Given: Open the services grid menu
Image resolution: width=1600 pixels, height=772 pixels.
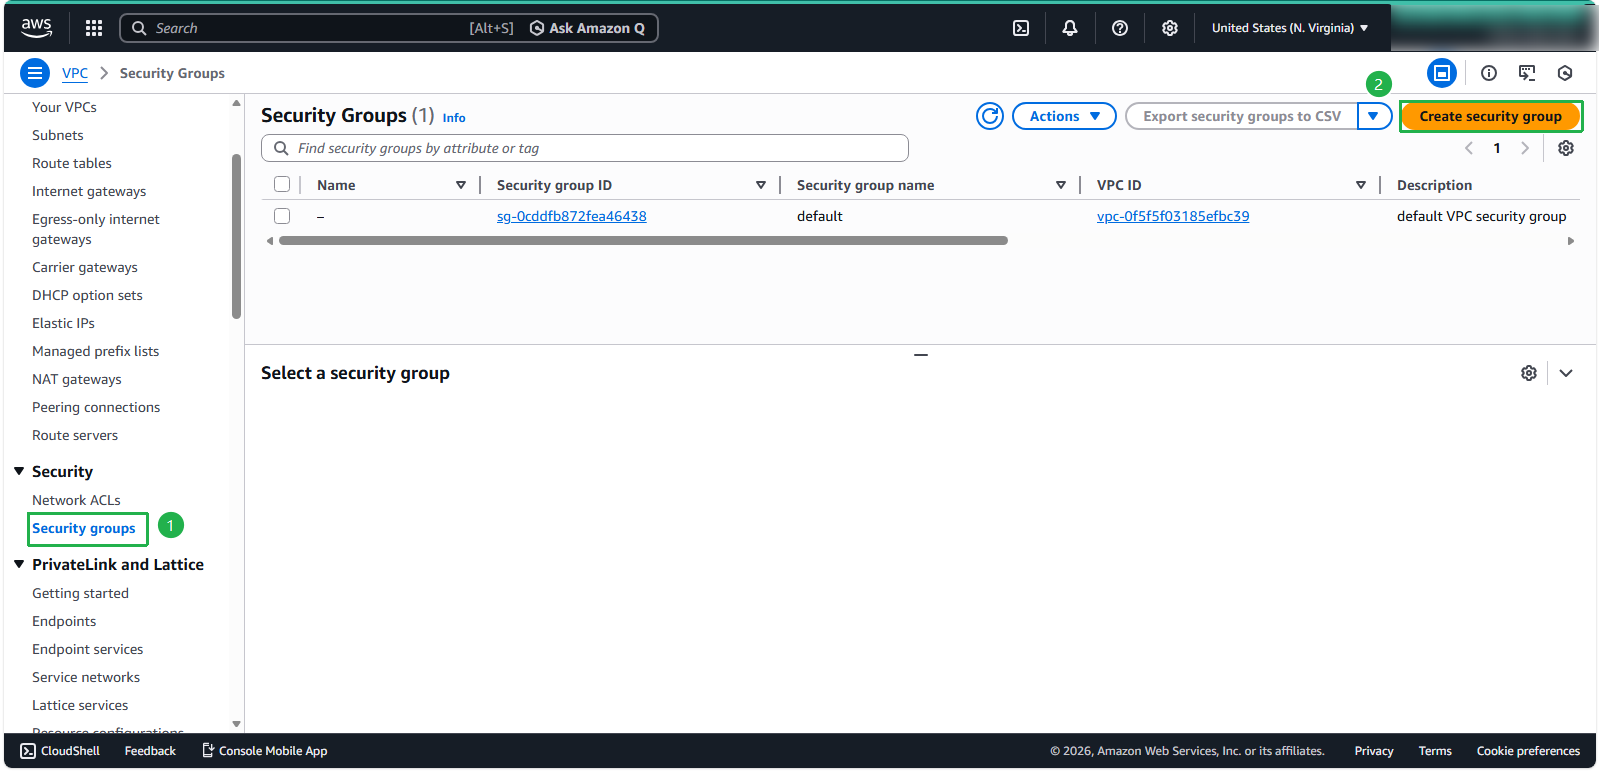Looking at the screenshot, I should (94, 28).
